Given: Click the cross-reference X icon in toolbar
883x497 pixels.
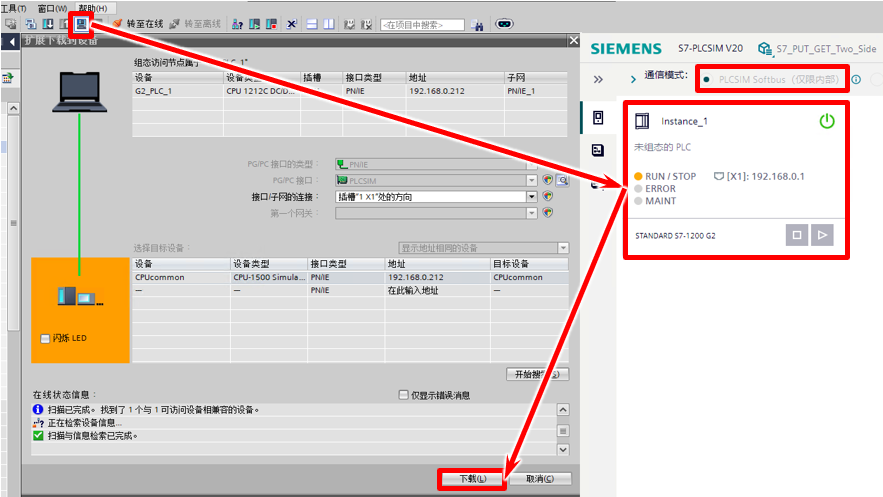Looking at the screenshot, I should [x=291, y=24].
